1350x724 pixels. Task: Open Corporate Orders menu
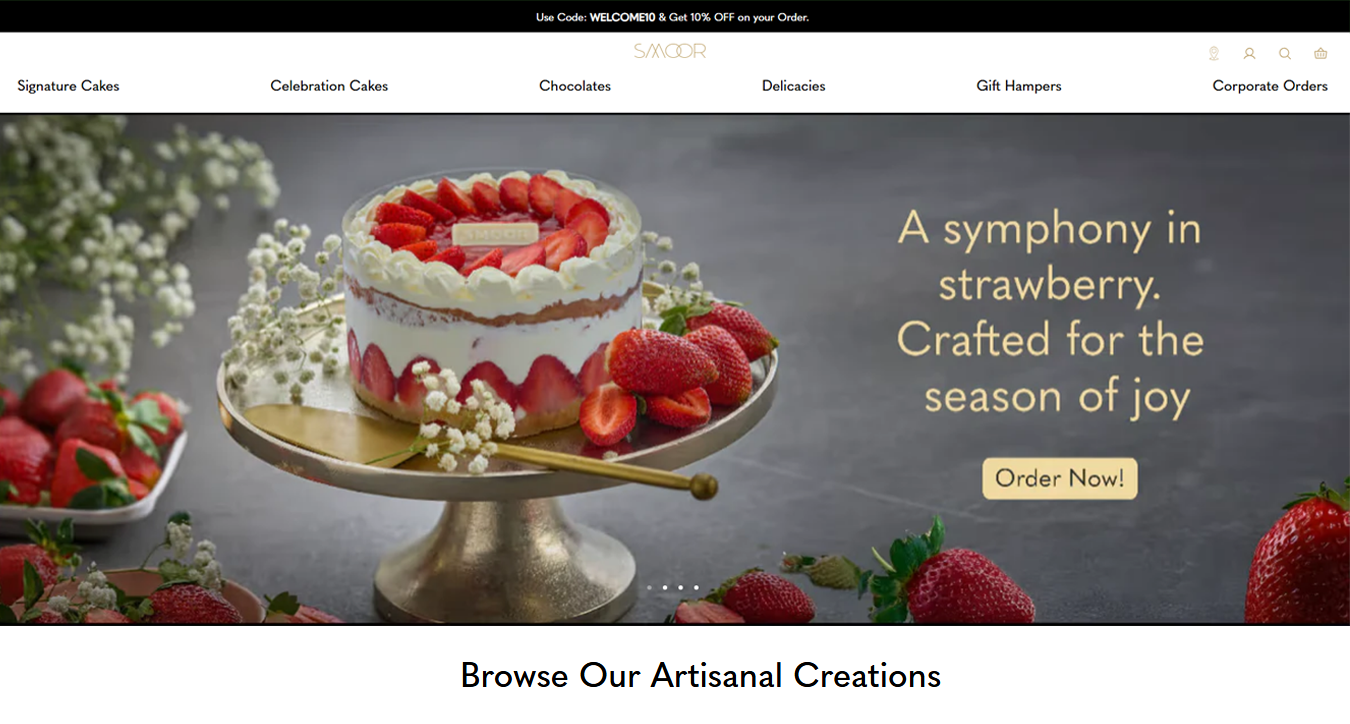pyautogui.click(x=1270, y=86)
